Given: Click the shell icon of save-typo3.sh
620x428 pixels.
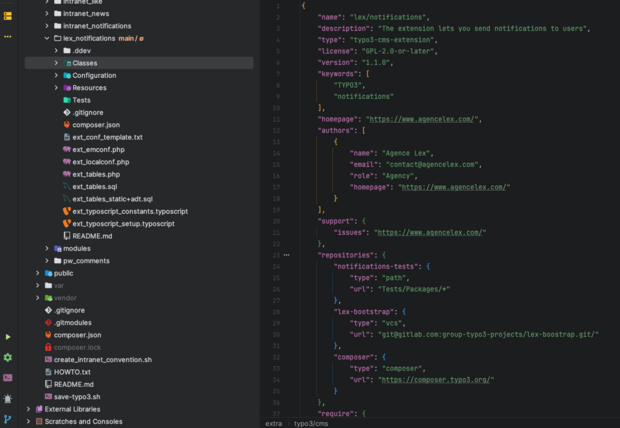Looking at the screenshot, I should 48,397.
